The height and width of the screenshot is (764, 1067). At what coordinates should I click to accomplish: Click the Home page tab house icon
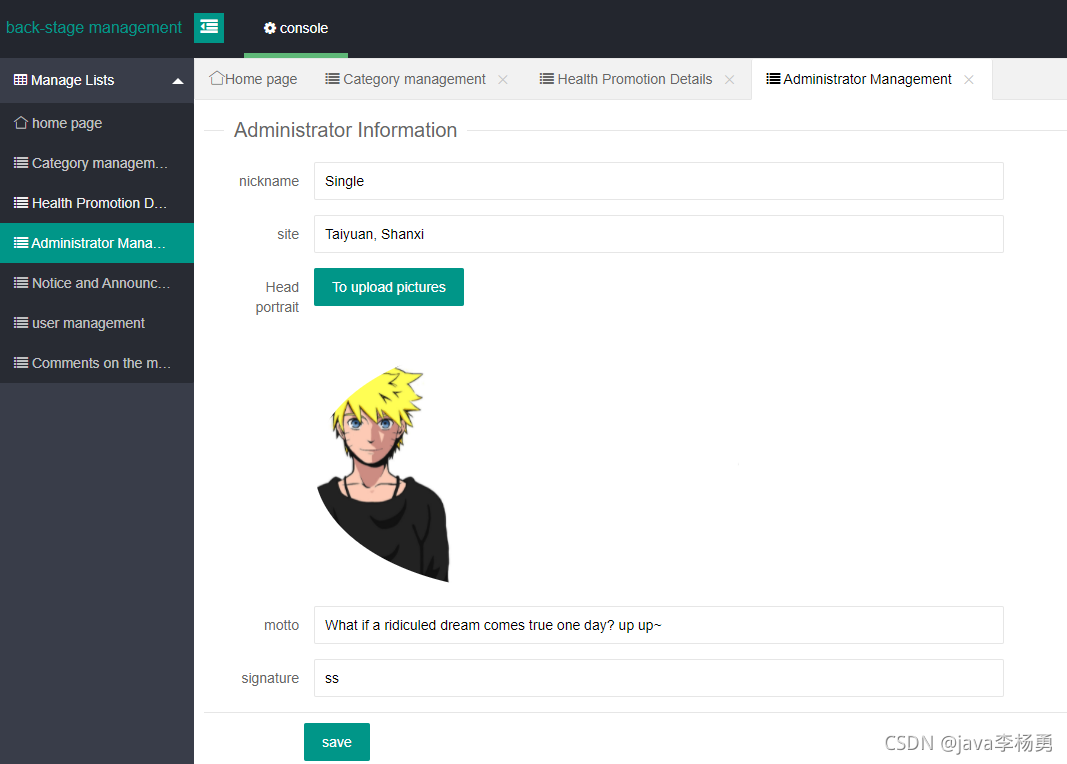(x=216, y=78)
